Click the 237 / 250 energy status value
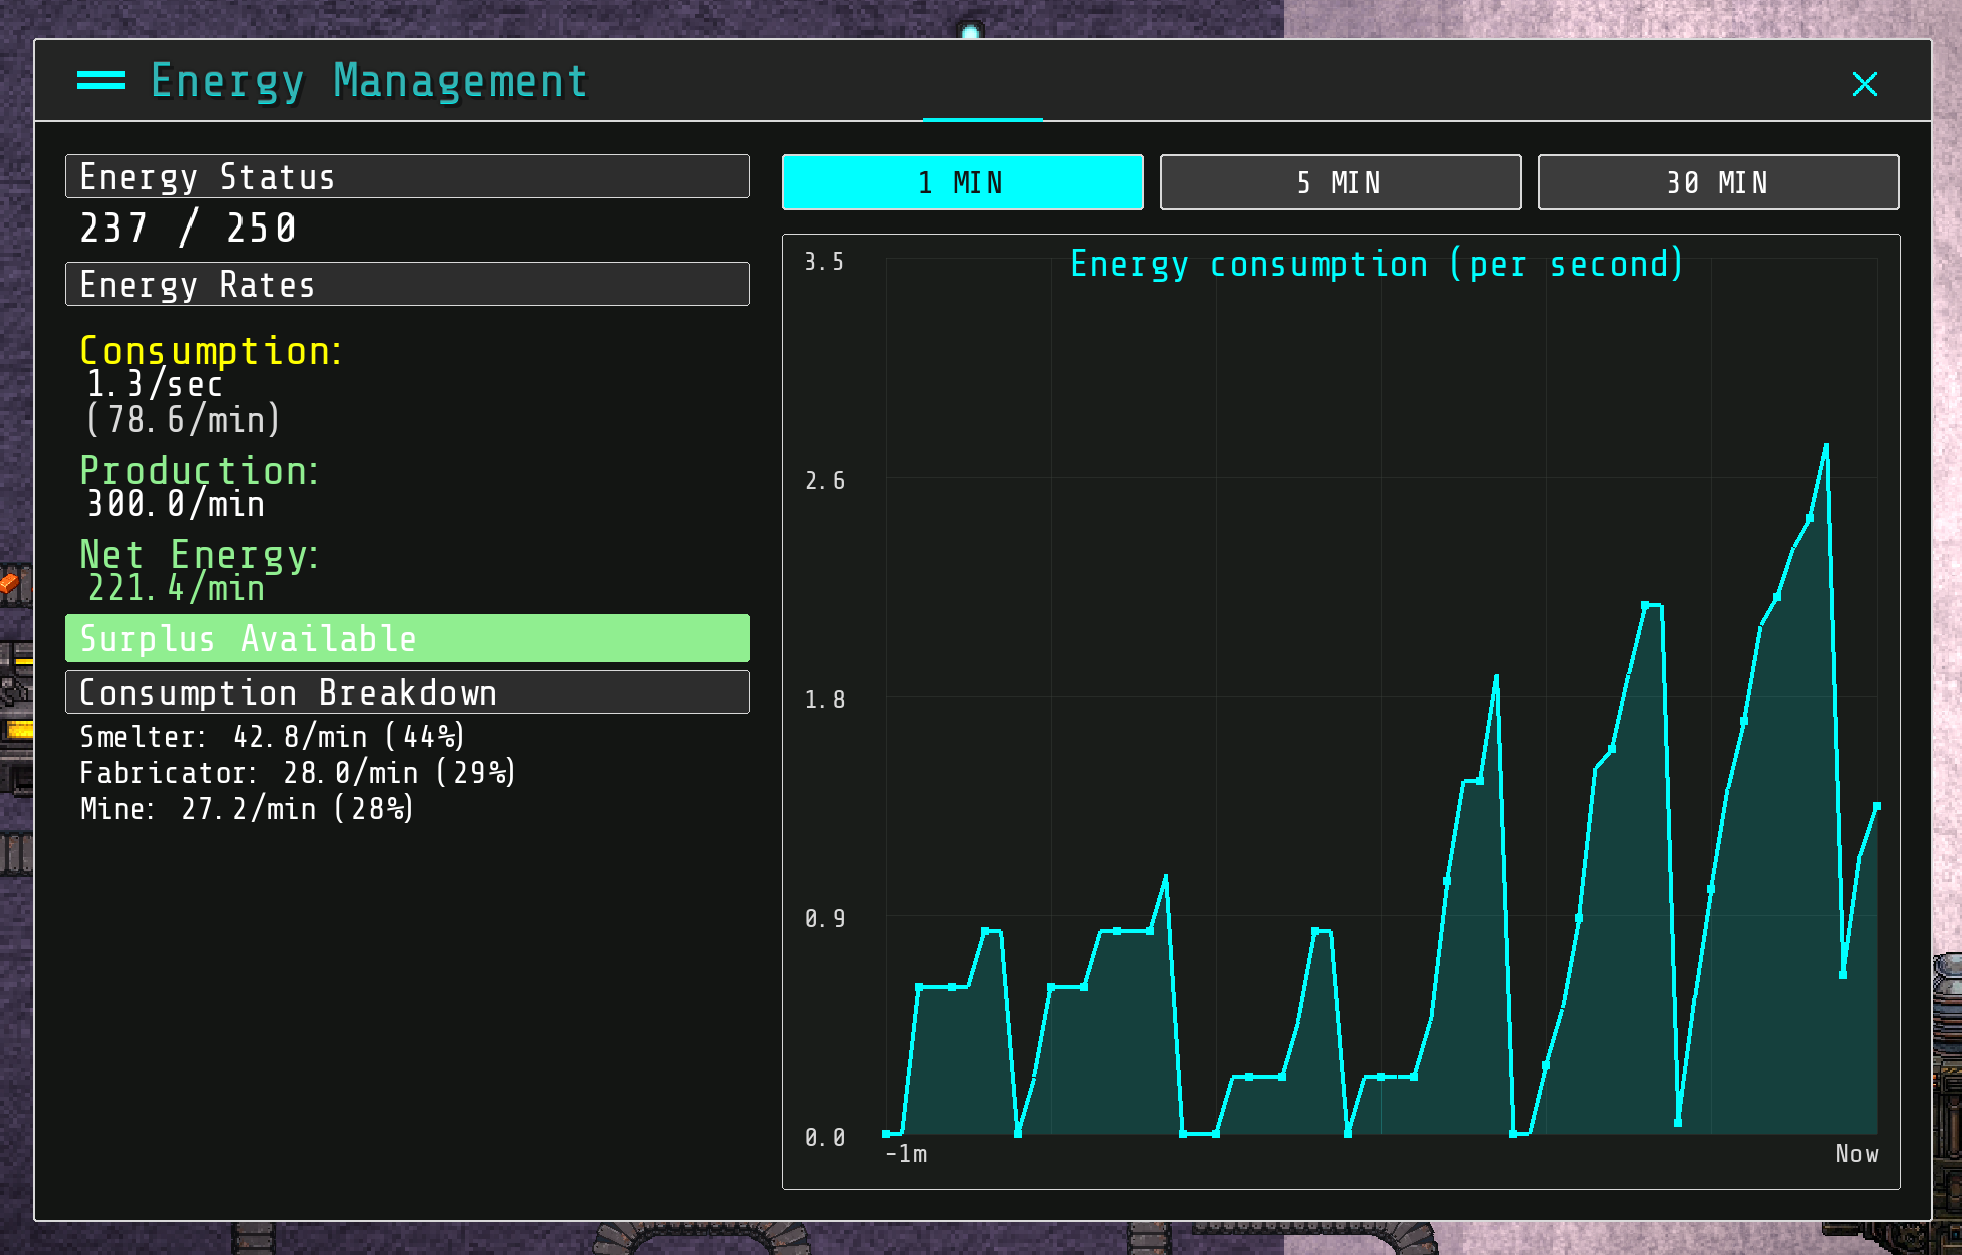 [x=188, y=229]
